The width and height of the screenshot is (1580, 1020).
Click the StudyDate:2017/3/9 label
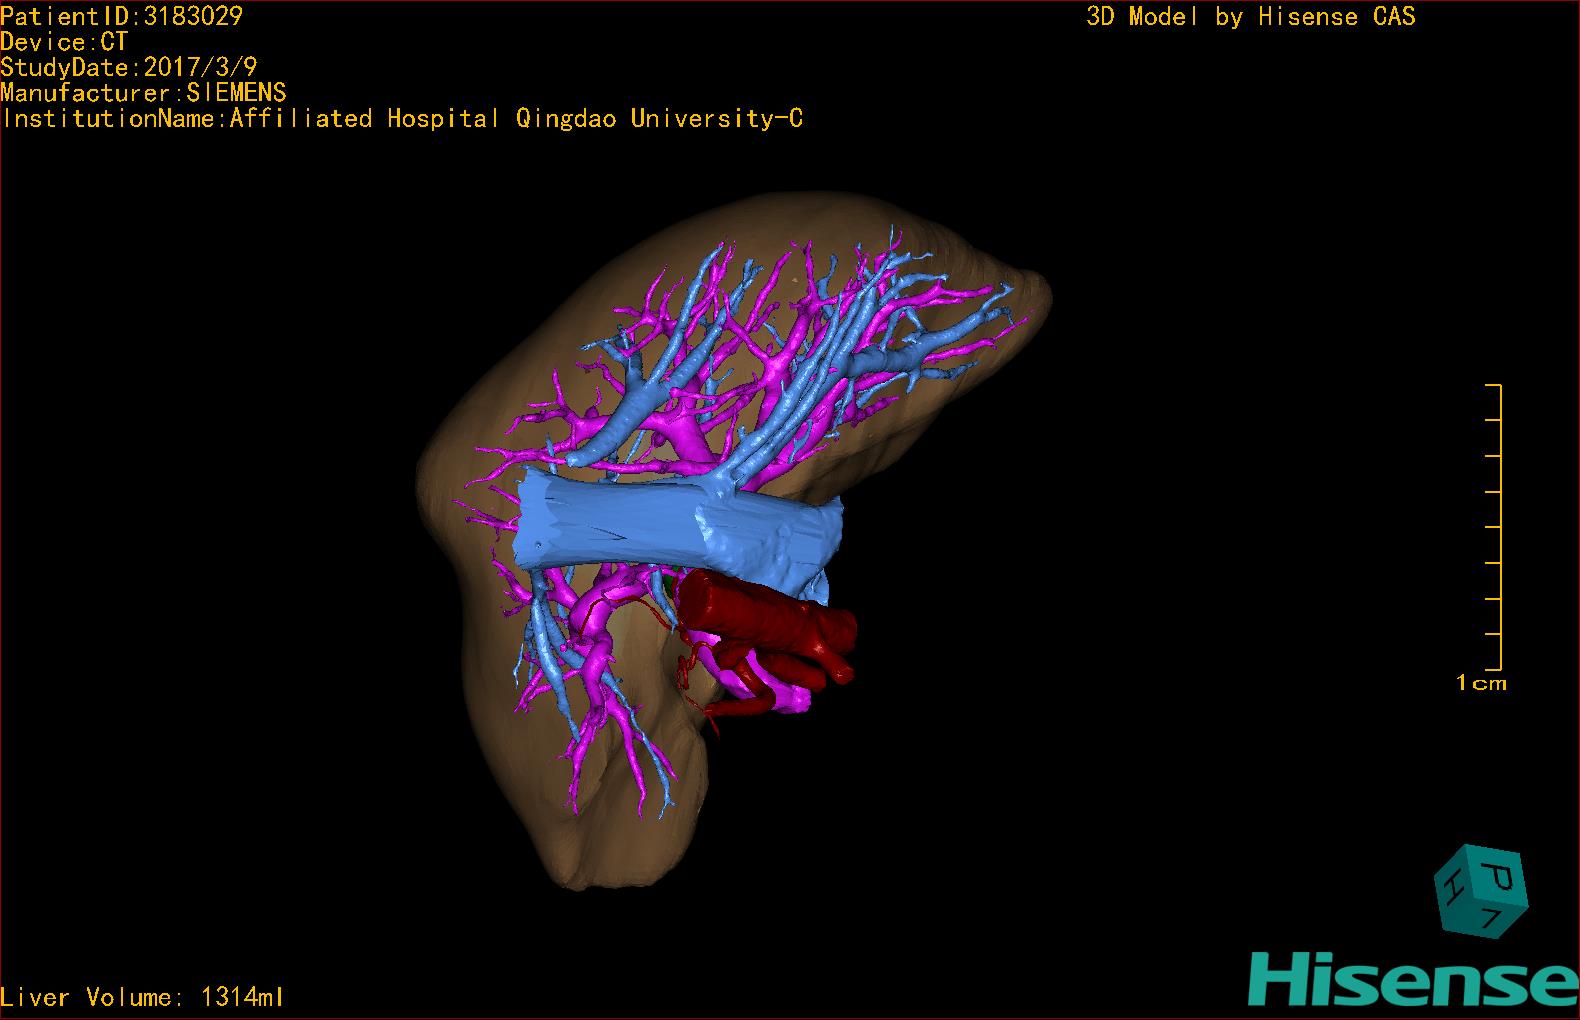(x=129, y=68)
